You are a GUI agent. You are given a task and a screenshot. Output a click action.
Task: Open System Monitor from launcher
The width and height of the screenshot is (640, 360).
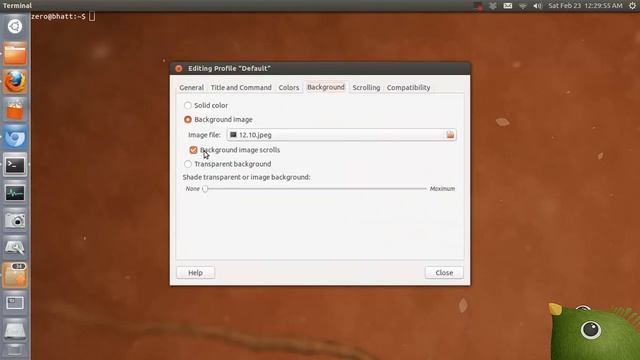click(x=15, y=193)
